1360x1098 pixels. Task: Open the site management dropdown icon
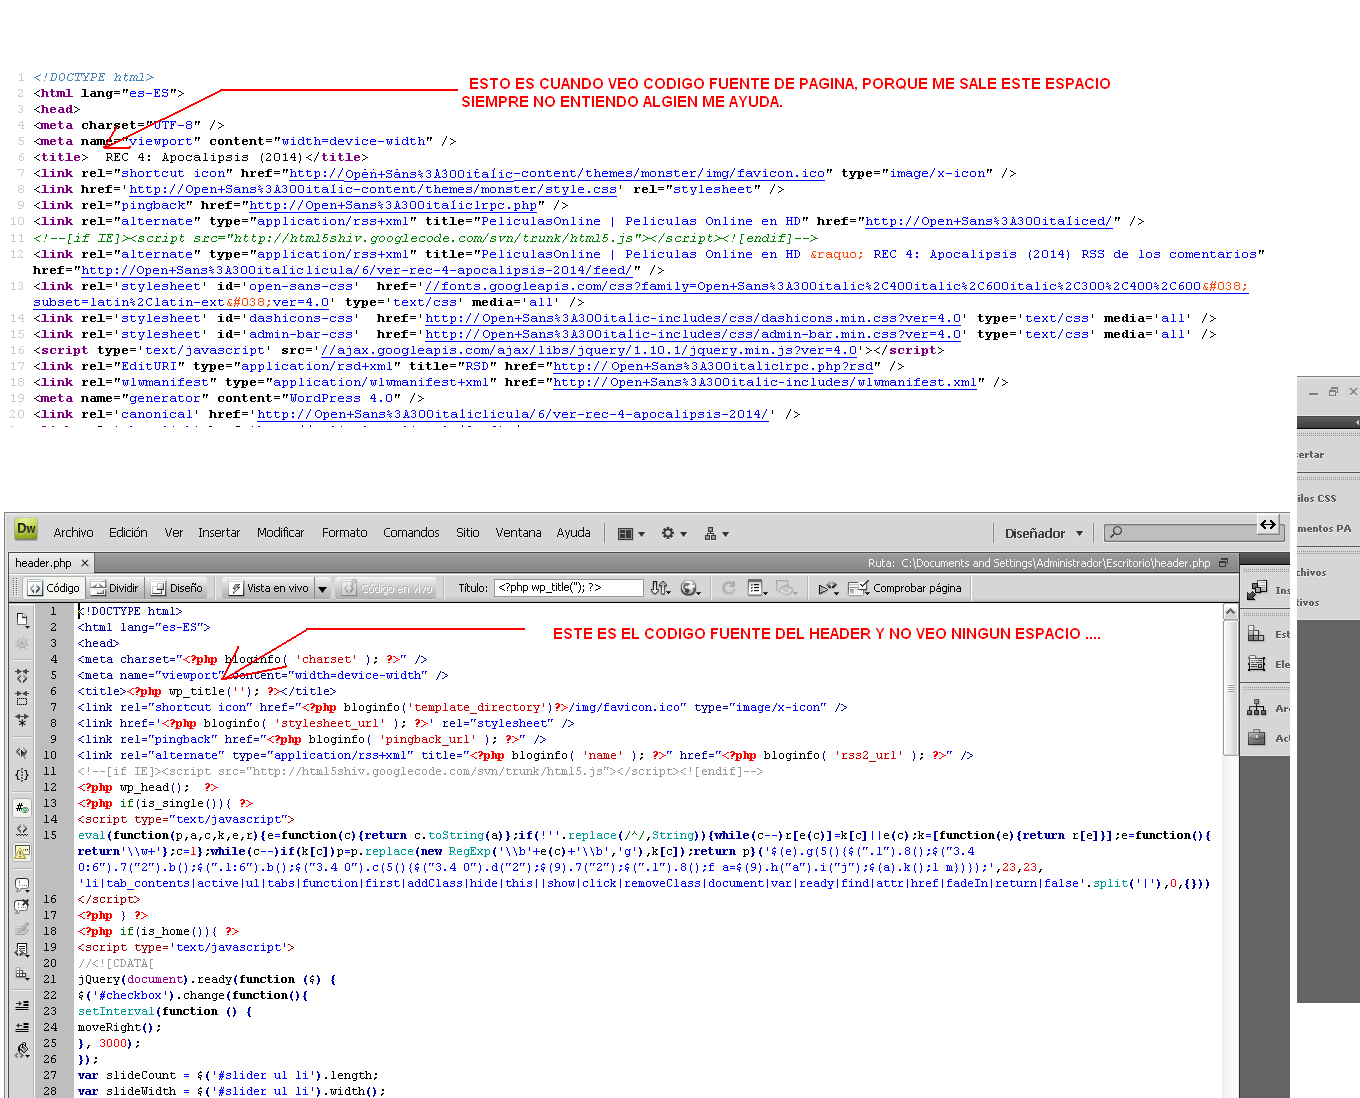click(x=716, y=534)
